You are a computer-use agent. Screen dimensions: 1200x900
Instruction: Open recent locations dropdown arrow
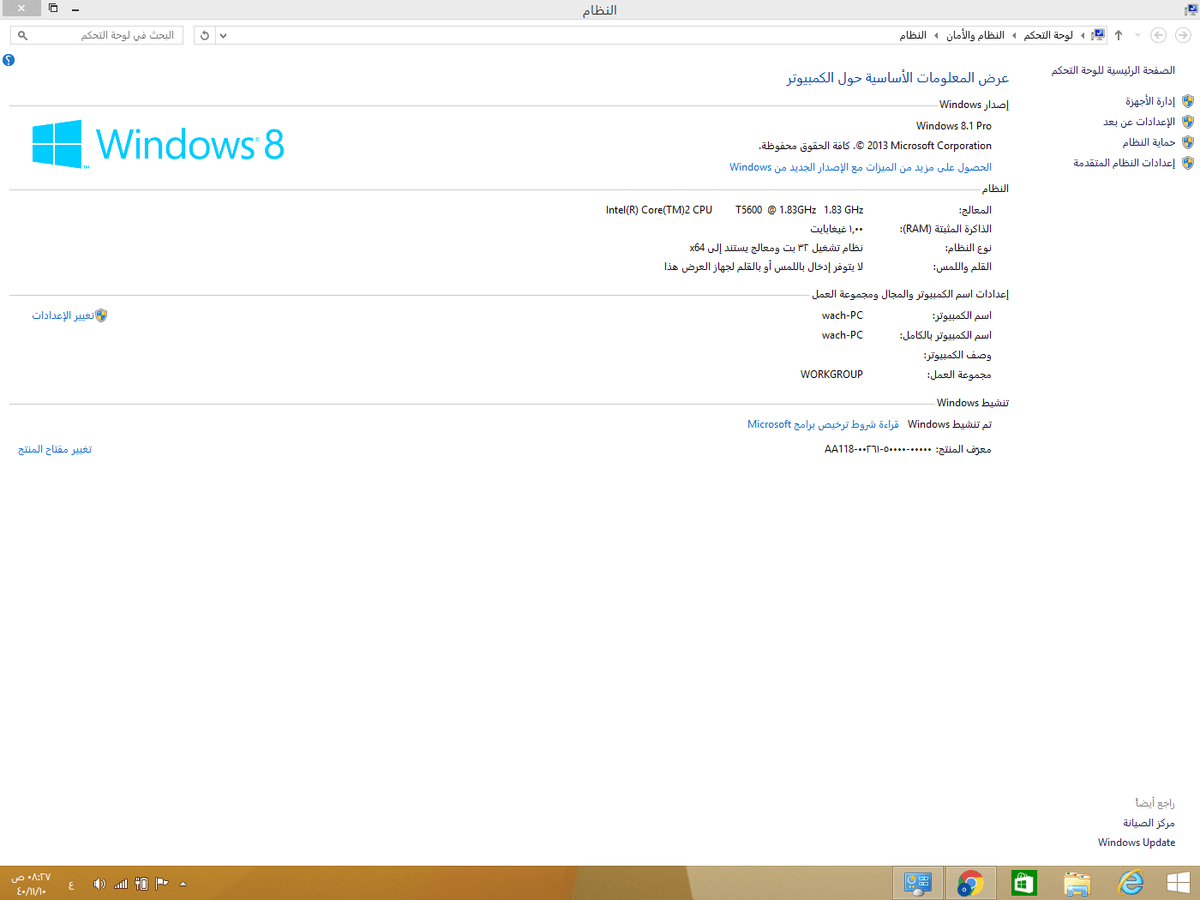tap(1137, 35)
